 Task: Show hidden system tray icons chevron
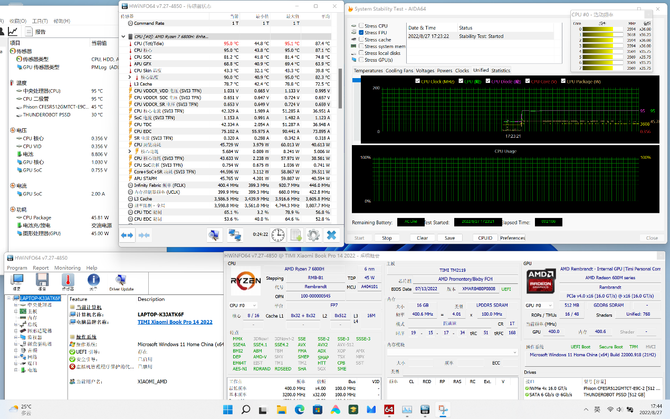coord(586,410)
